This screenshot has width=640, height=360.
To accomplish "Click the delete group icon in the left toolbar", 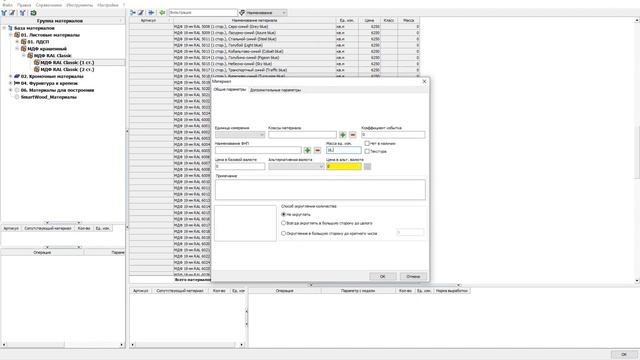I will tap(22, 13).
